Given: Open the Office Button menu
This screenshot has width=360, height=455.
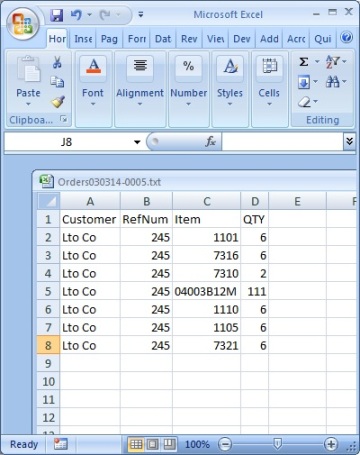Looking at the screenshot, I should pyautogui.click(x=22, y=24).
